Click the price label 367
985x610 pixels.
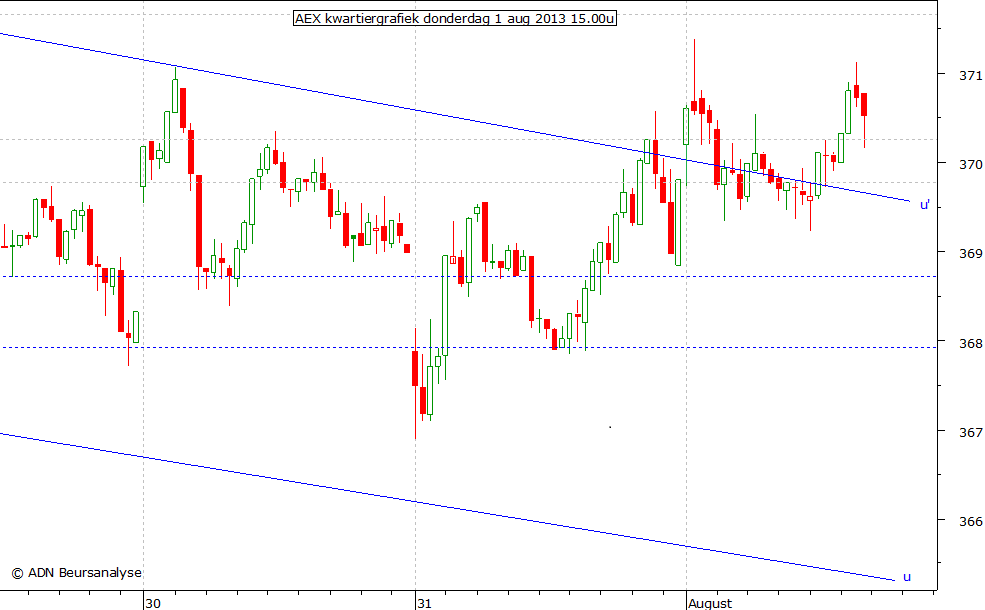click(971, 432)
